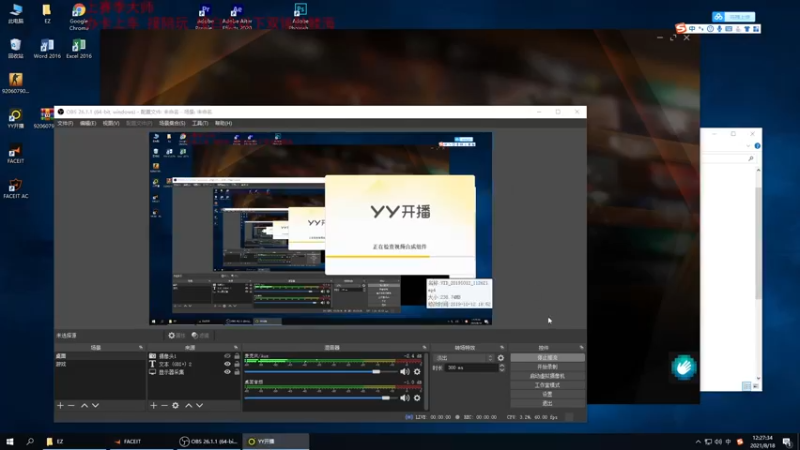Open Adobe After Effects 2020 shortcut
Image resolution: width=800 pixels, height=450 pixels.
(237, 17)
